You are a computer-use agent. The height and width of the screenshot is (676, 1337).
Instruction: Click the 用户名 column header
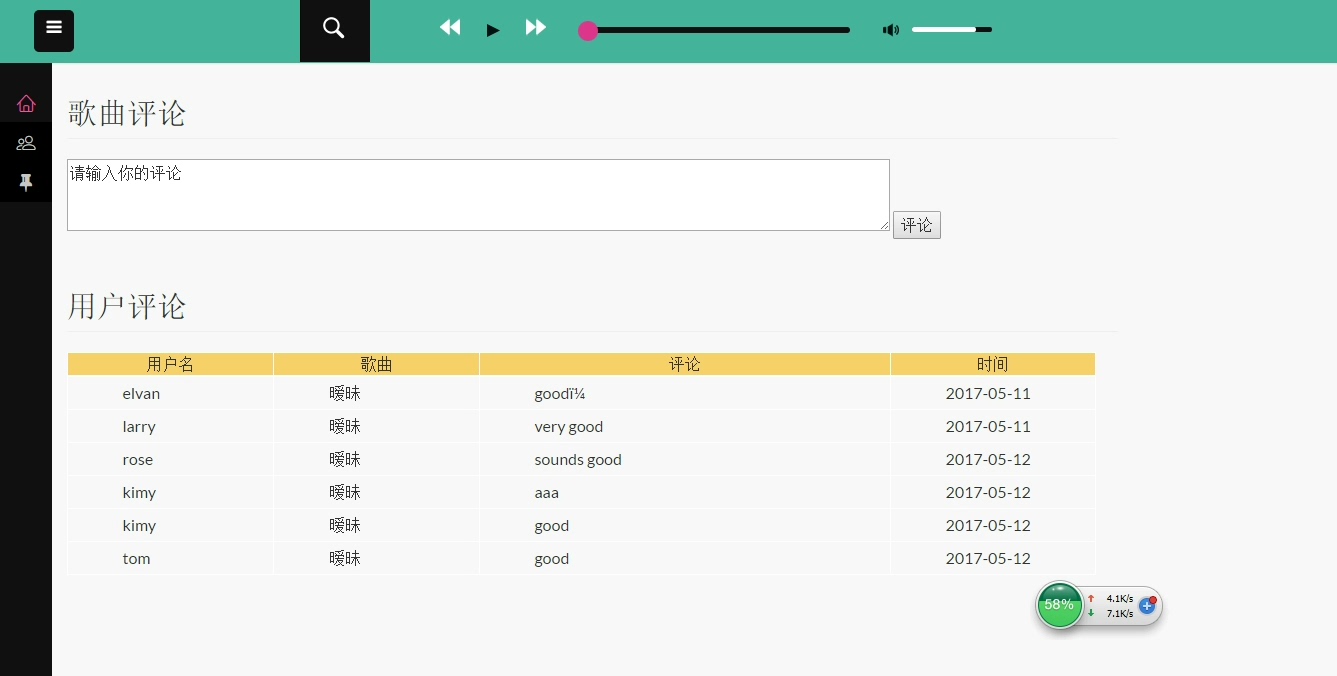click(x=171, y=365)
